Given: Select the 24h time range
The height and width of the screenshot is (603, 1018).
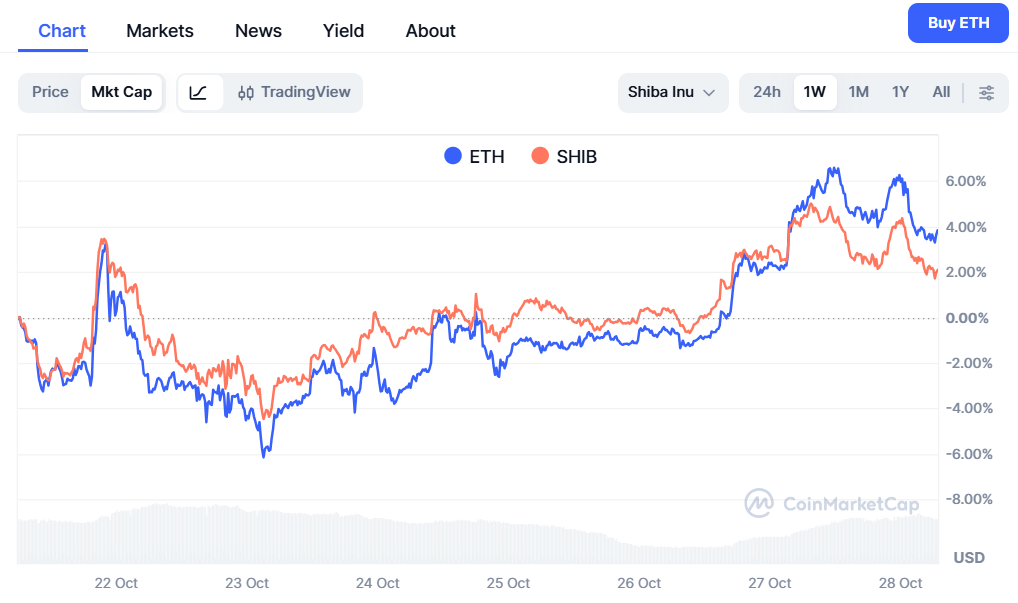Looking at the screenshot, I should (766, 91).
